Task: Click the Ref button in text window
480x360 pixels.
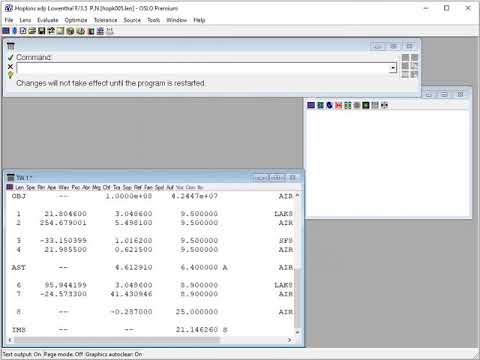Action: pyautogui.click(x=138, y=187)
